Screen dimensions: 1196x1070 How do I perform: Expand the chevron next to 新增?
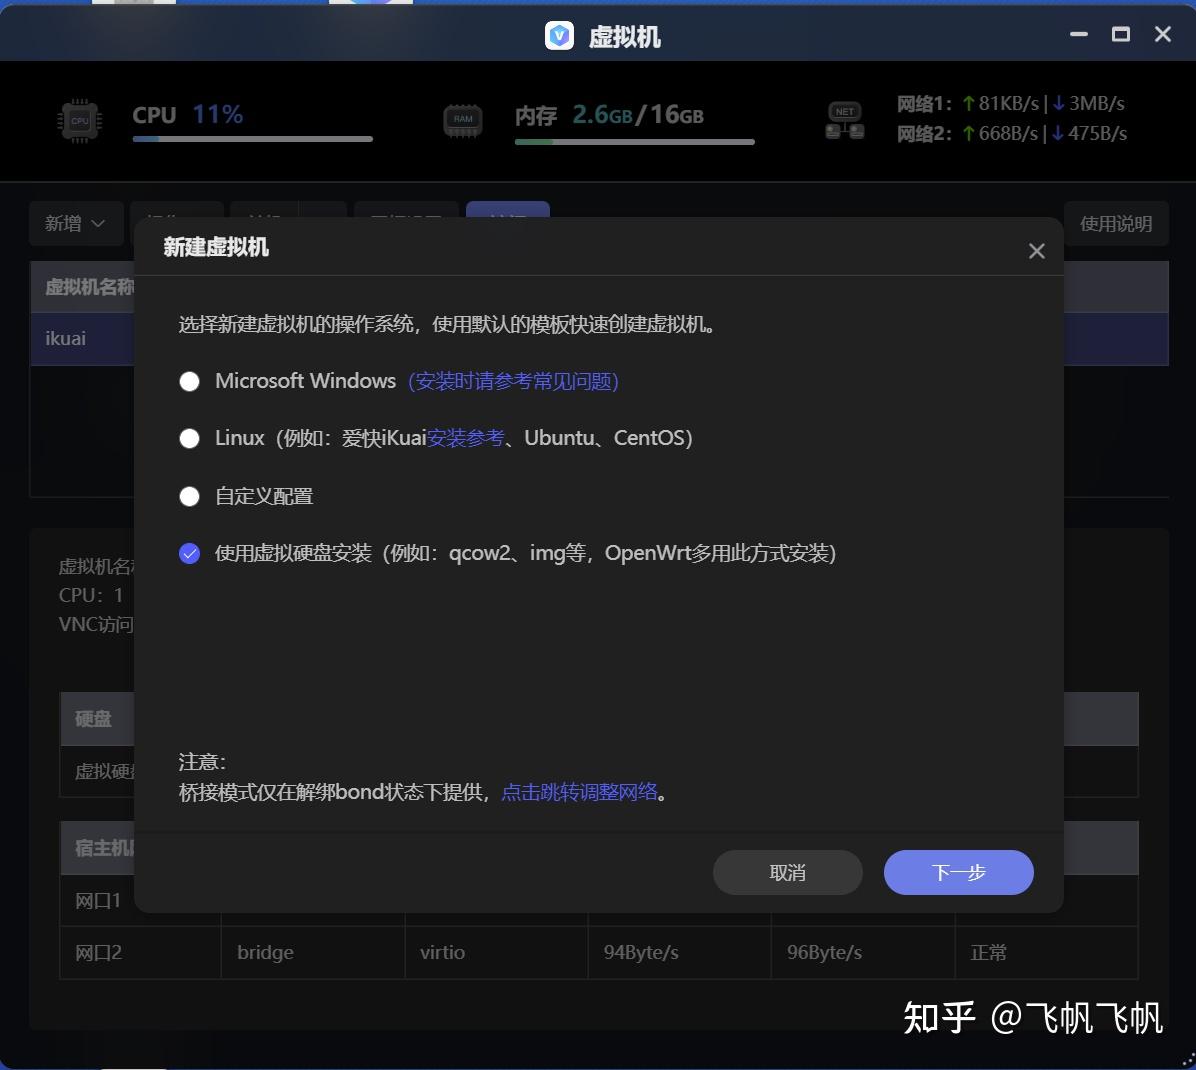click(98, 223)
